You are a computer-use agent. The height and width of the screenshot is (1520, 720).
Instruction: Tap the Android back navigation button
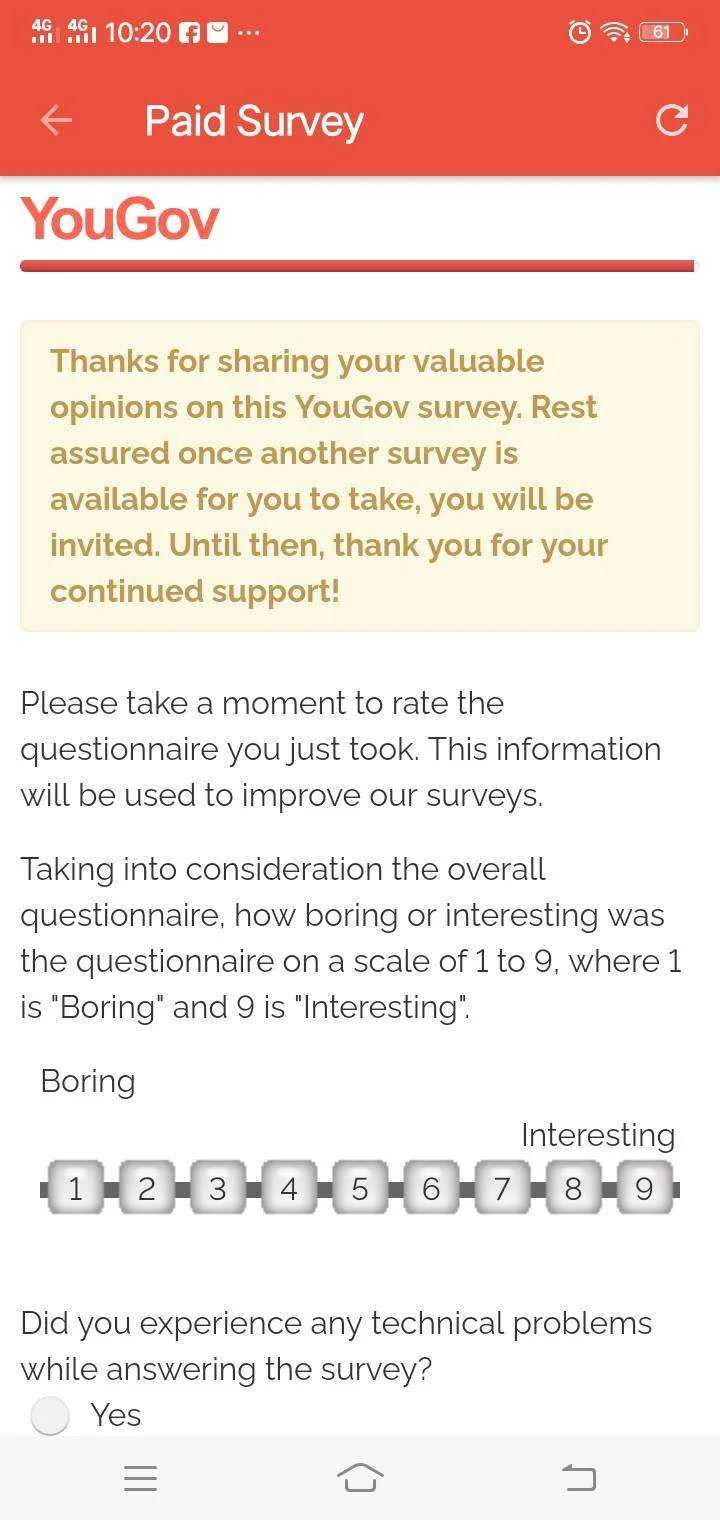(x=579, y=1477)
